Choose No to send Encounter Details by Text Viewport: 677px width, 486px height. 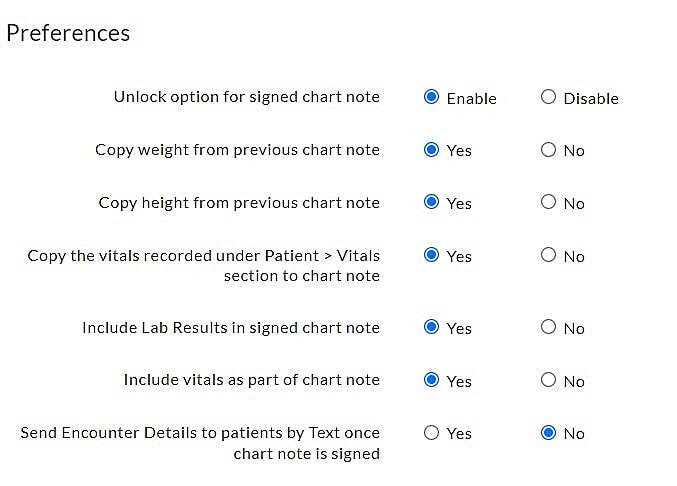(548, 433)
